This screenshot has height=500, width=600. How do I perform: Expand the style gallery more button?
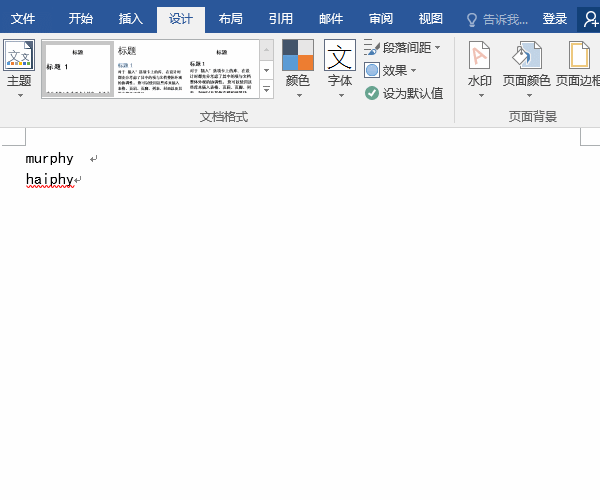266,89
